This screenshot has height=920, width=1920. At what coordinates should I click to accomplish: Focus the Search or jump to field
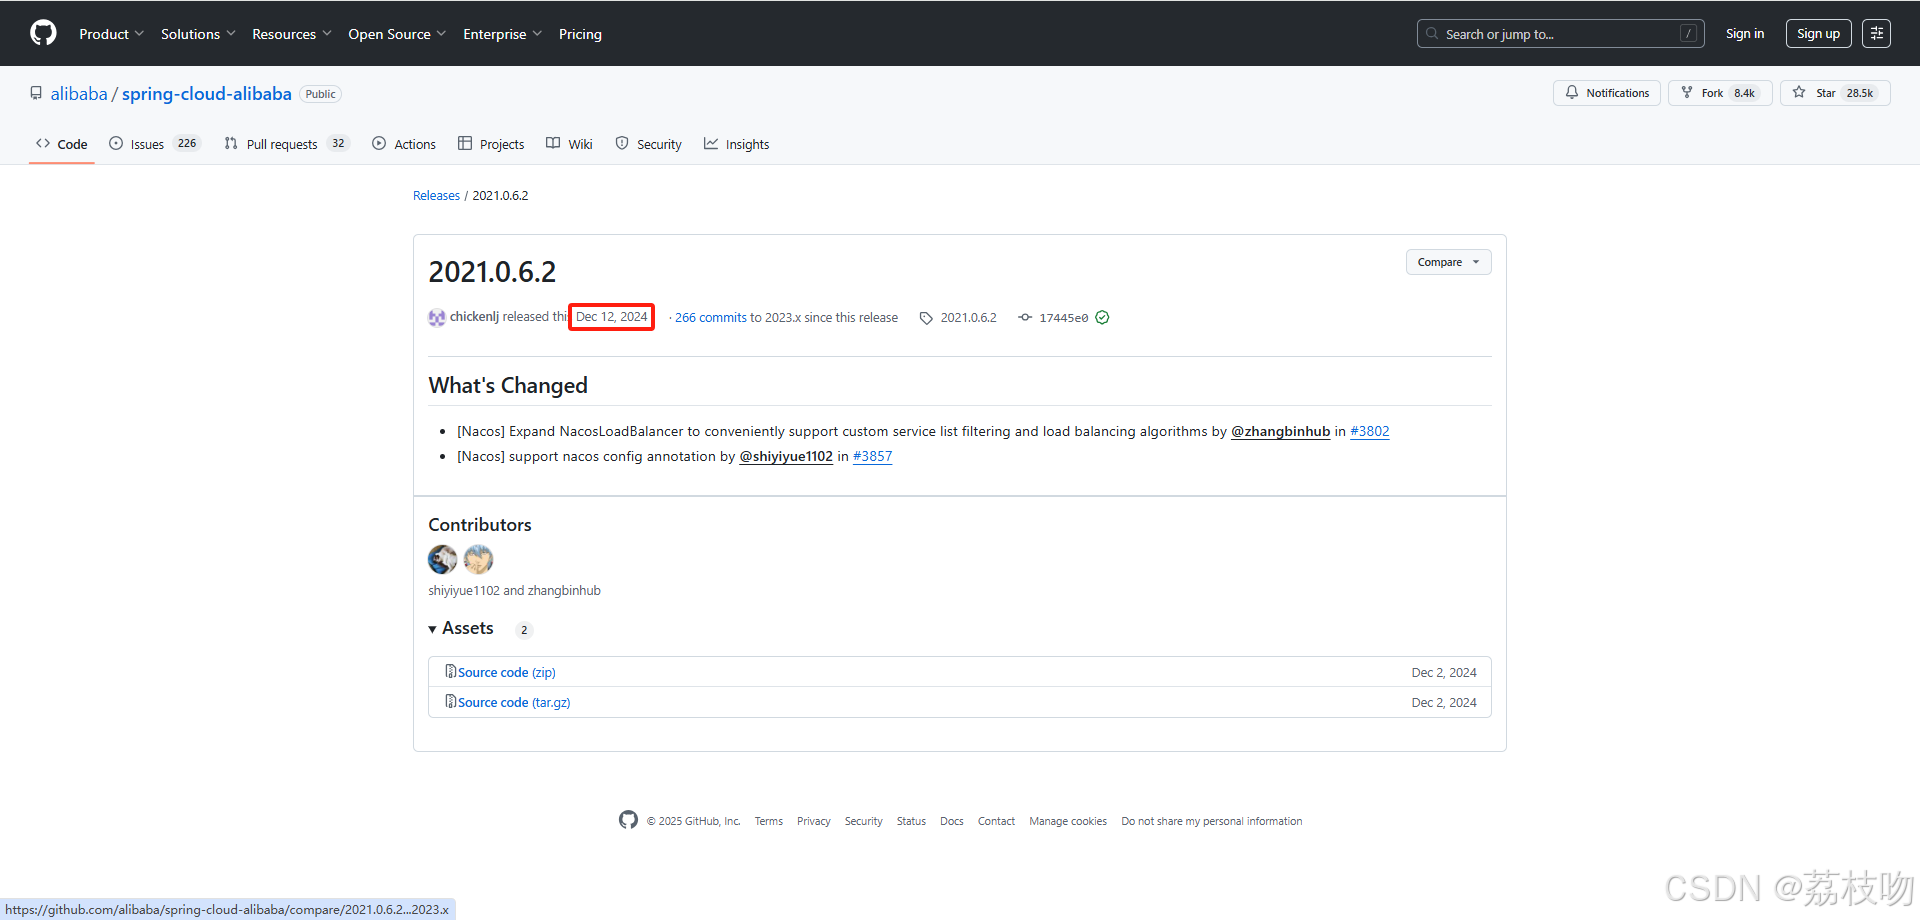click(1560, 34)
